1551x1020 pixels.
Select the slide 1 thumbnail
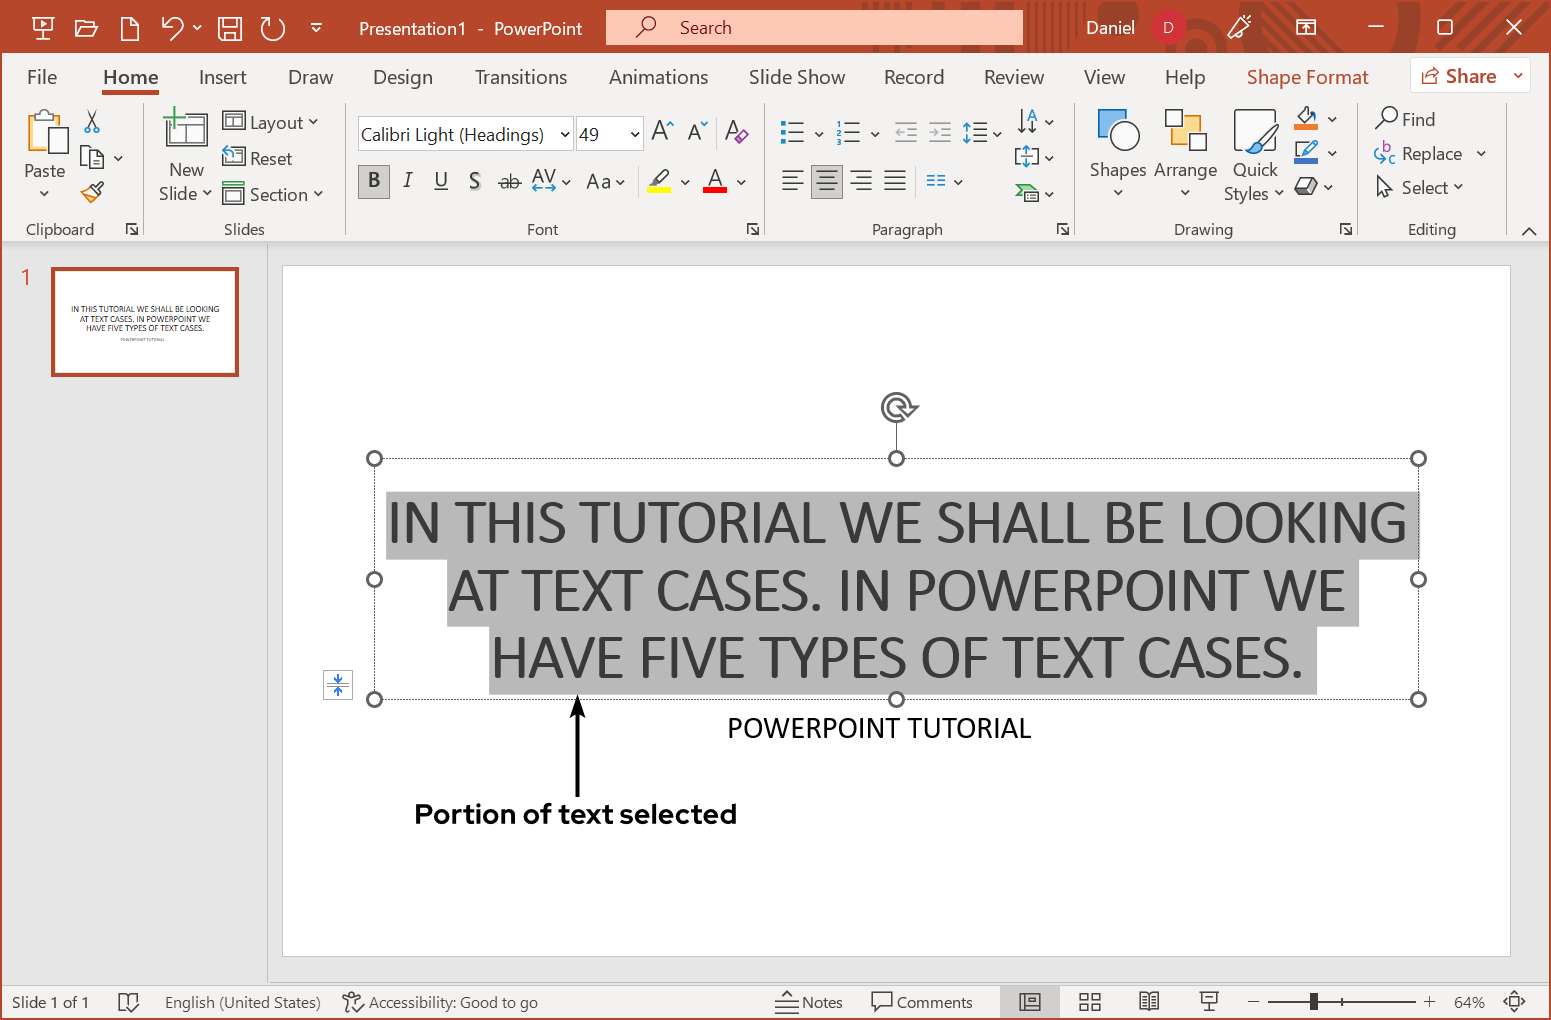145,322
